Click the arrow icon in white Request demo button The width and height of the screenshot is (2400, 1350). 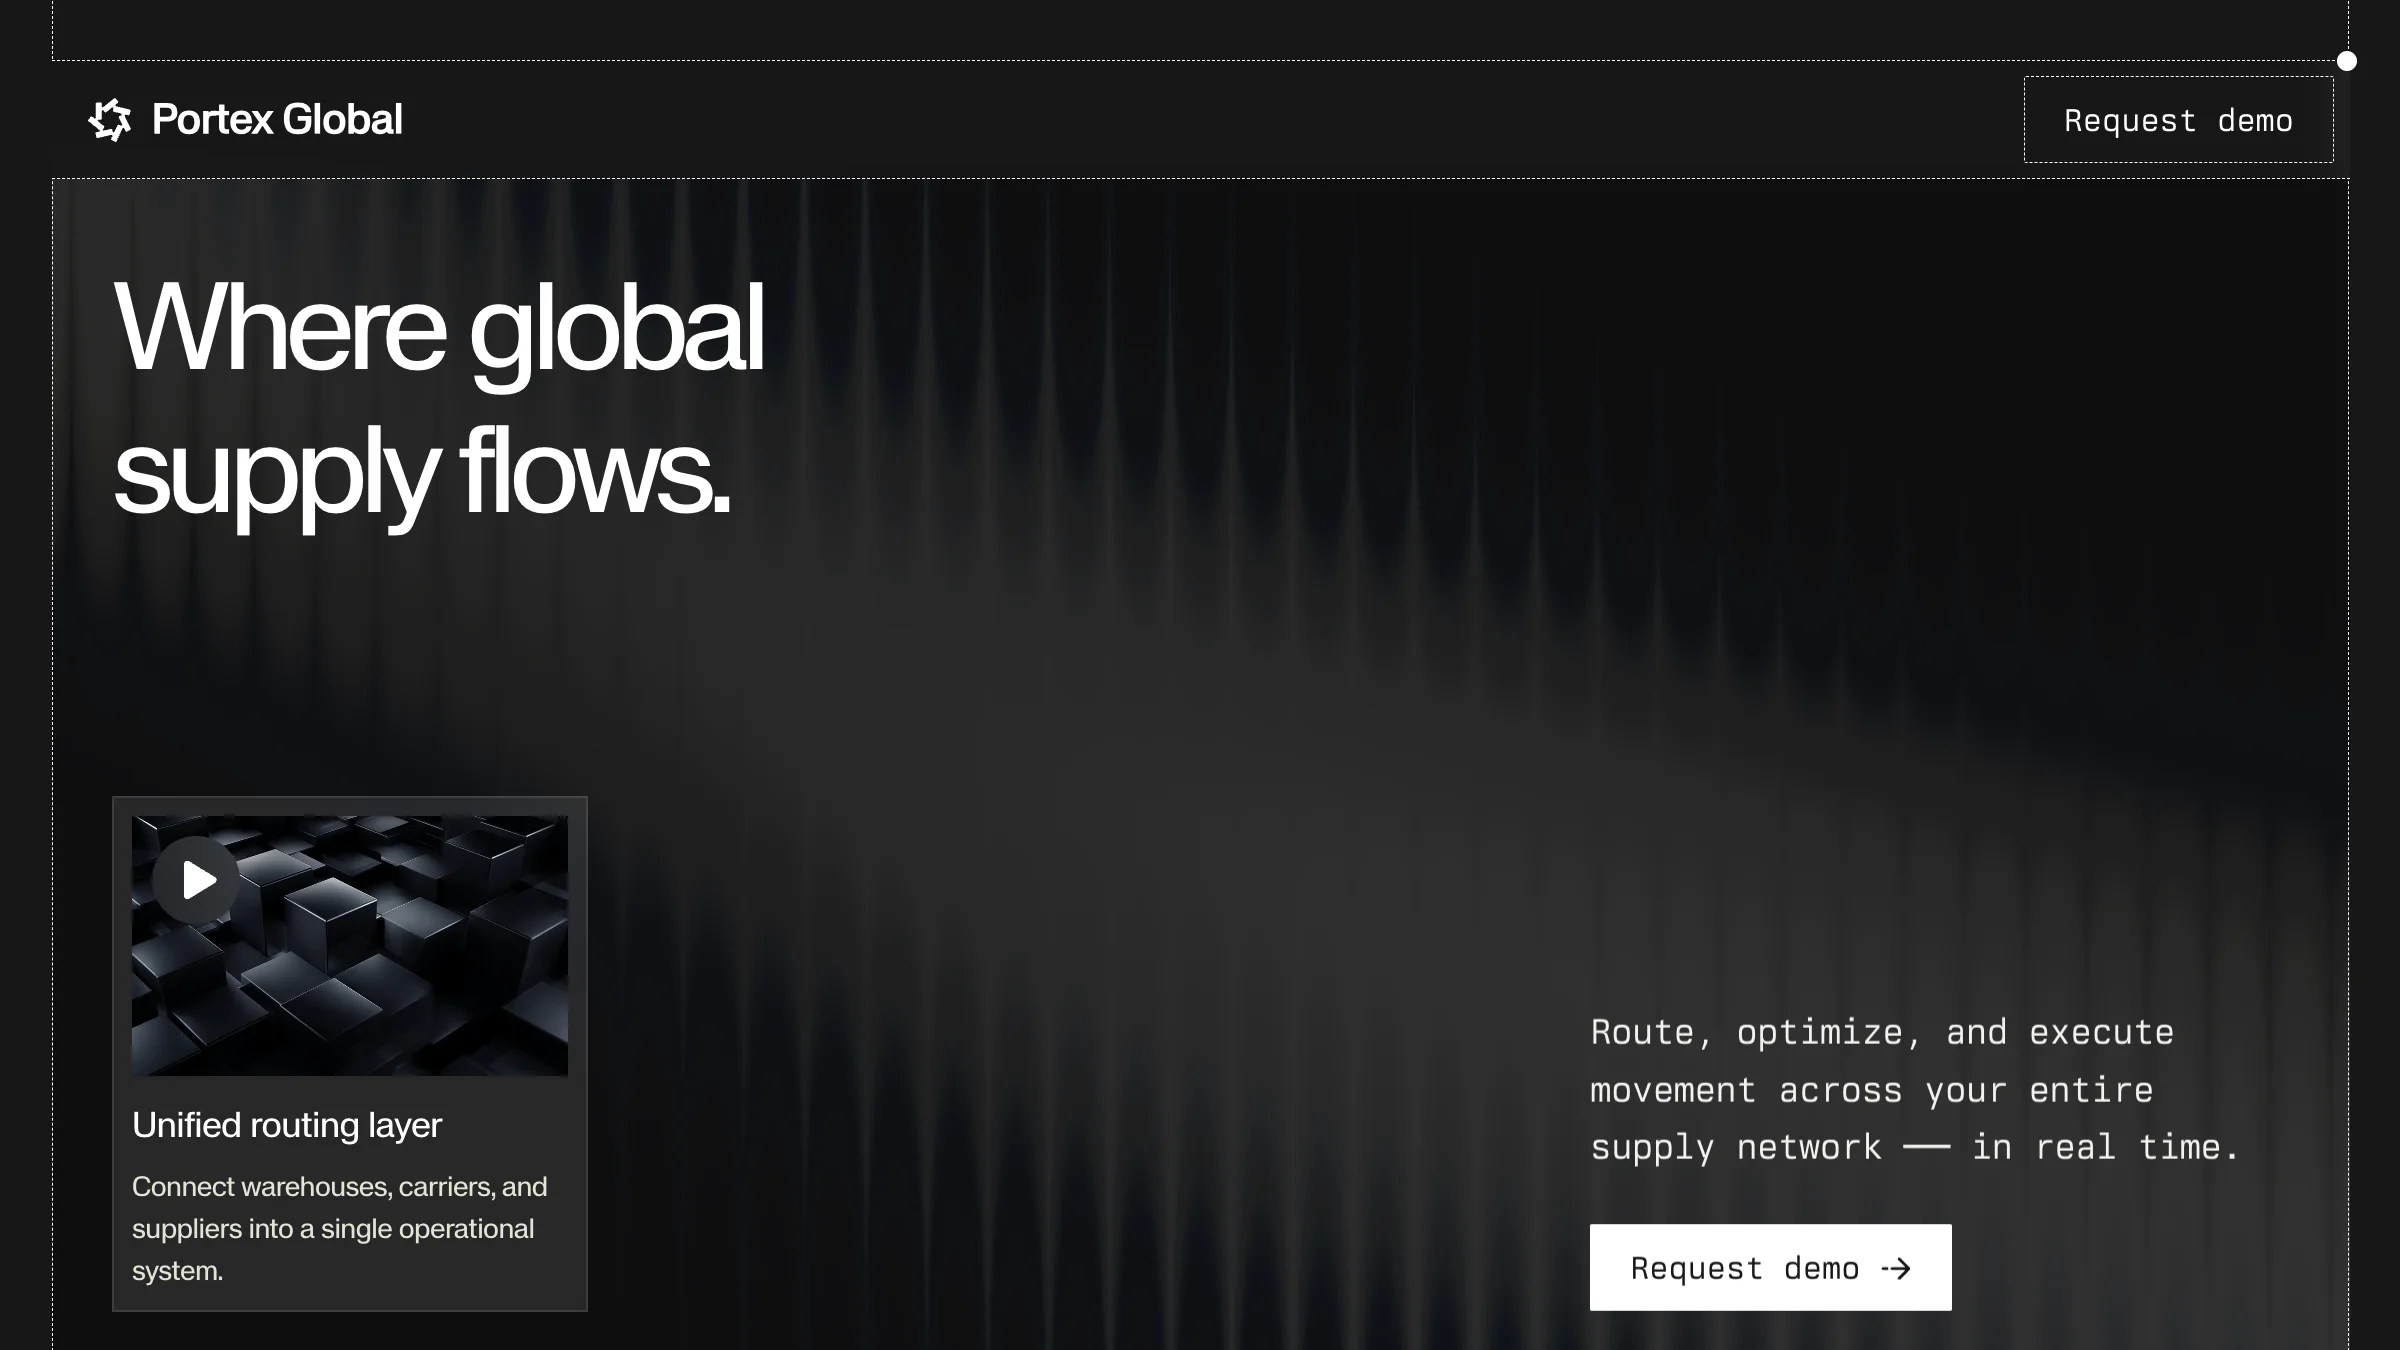pos(1896,1269)
